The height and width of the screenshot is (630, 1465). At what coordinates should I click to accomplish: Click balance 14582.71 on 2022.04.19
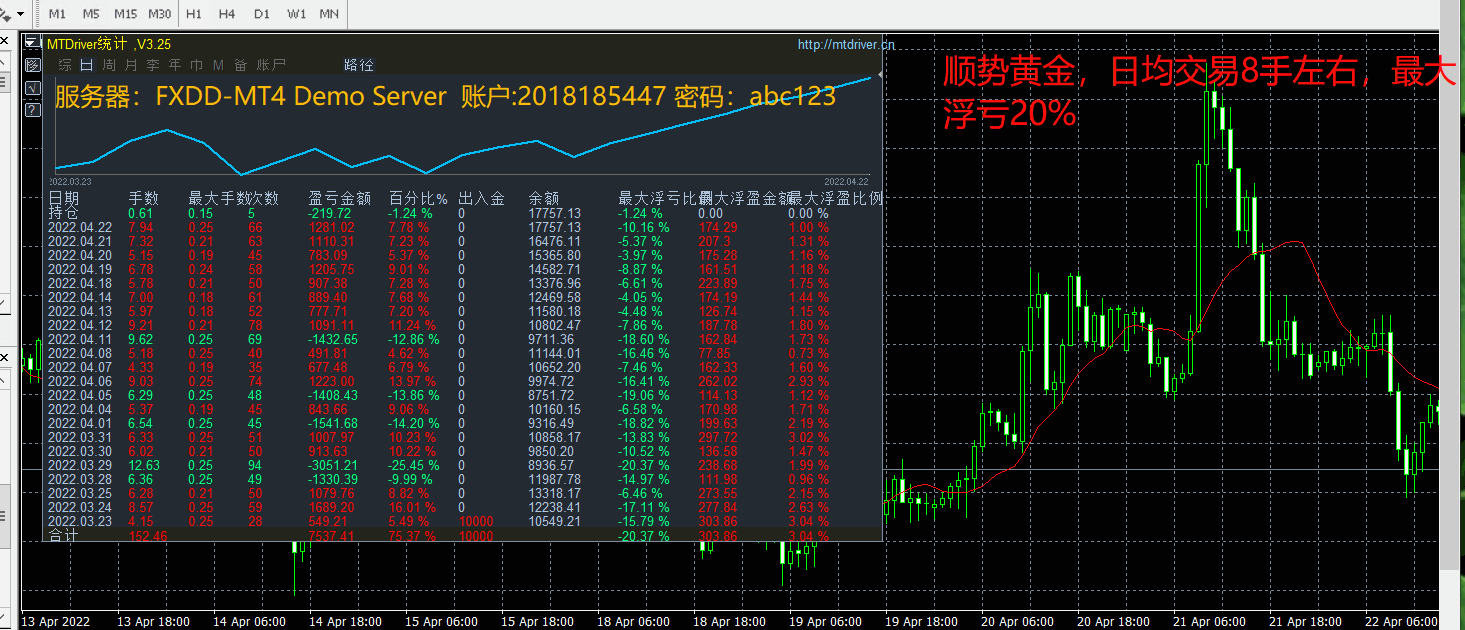[x=554, y=269]
